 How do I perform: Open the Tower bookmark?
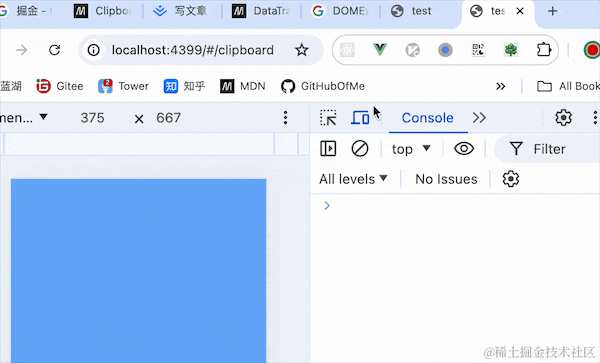point(123,86)
